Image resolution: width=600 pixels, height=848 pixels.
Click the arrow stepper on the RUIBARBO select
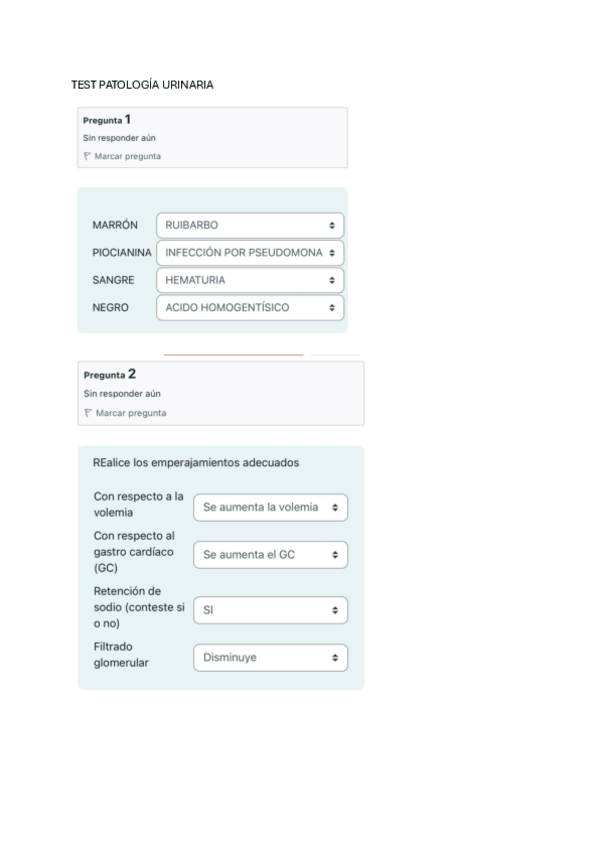(333, 225)
